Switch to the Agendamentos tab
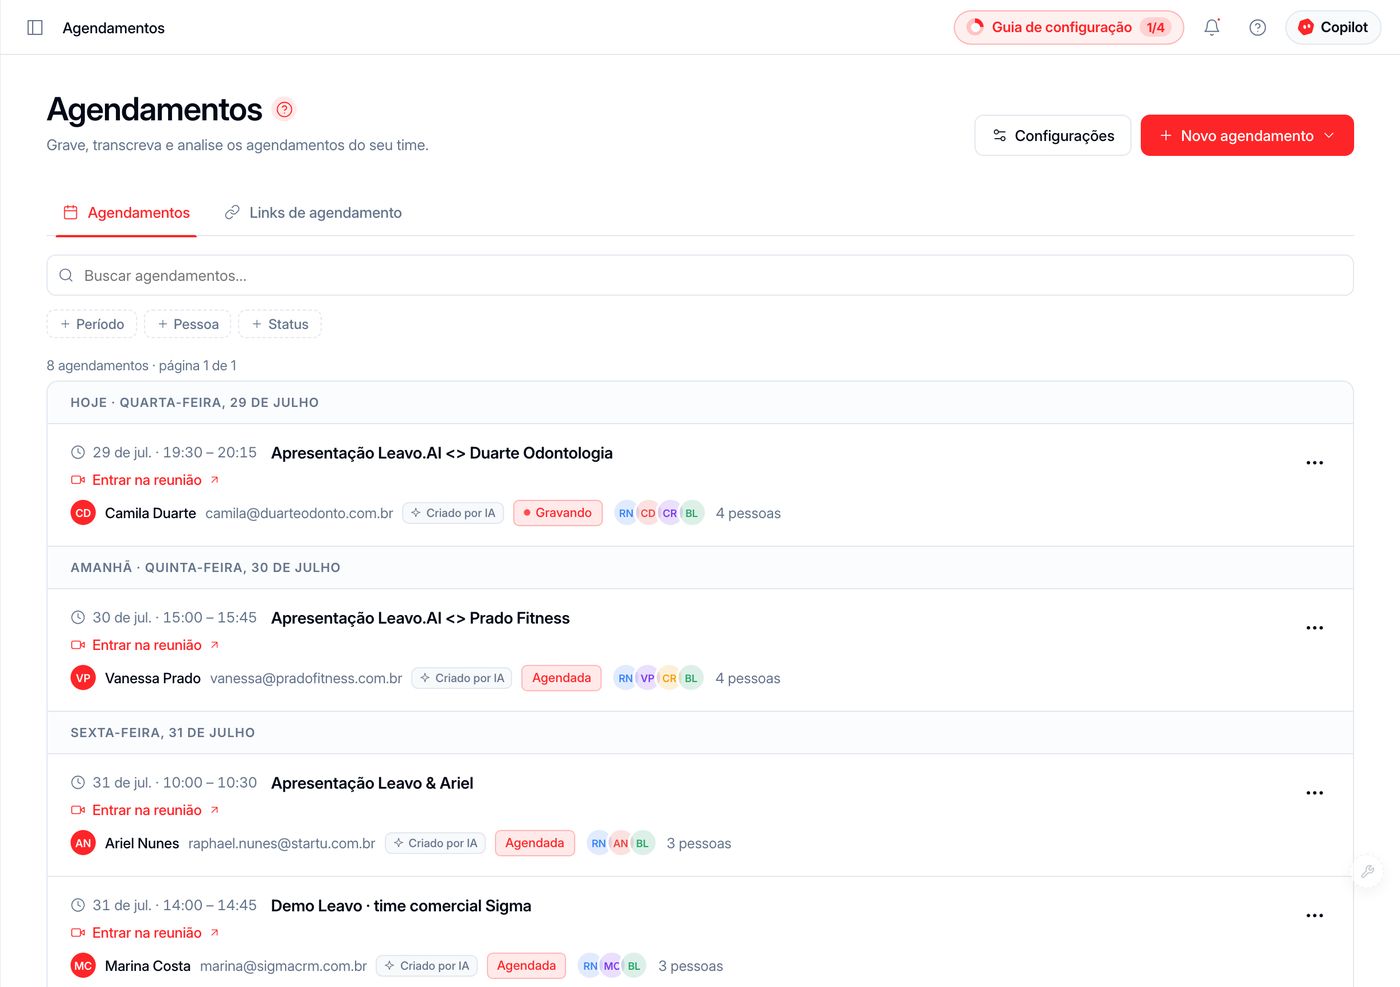This screenshot has height=987, width=1400. pyautogui.click(x=126, y=213)
